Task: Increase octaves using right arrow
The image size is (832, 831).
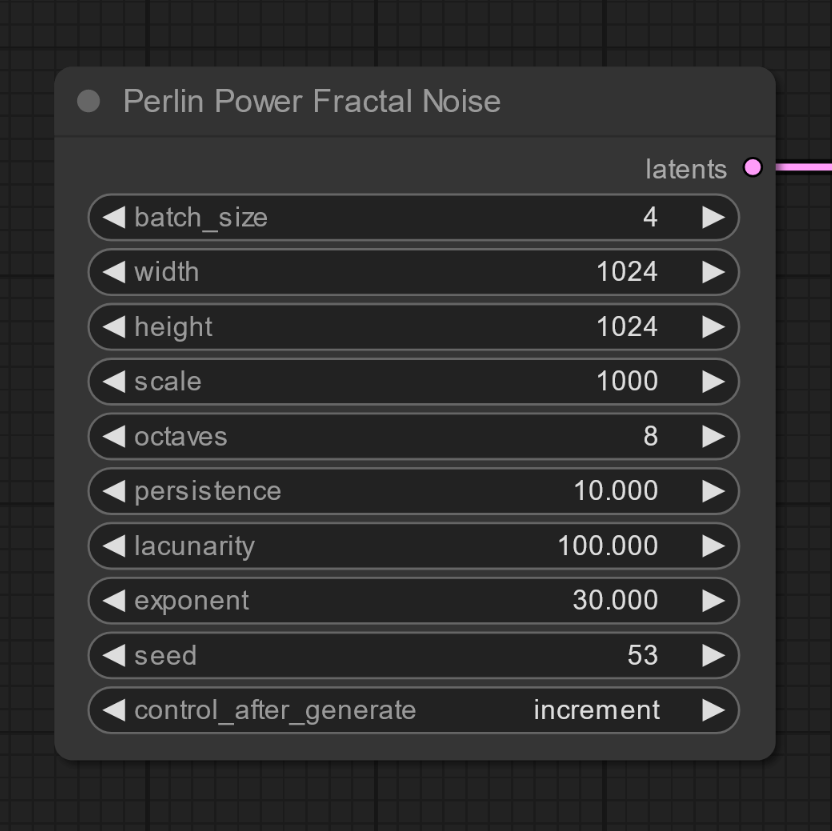Action: (712, 436)
